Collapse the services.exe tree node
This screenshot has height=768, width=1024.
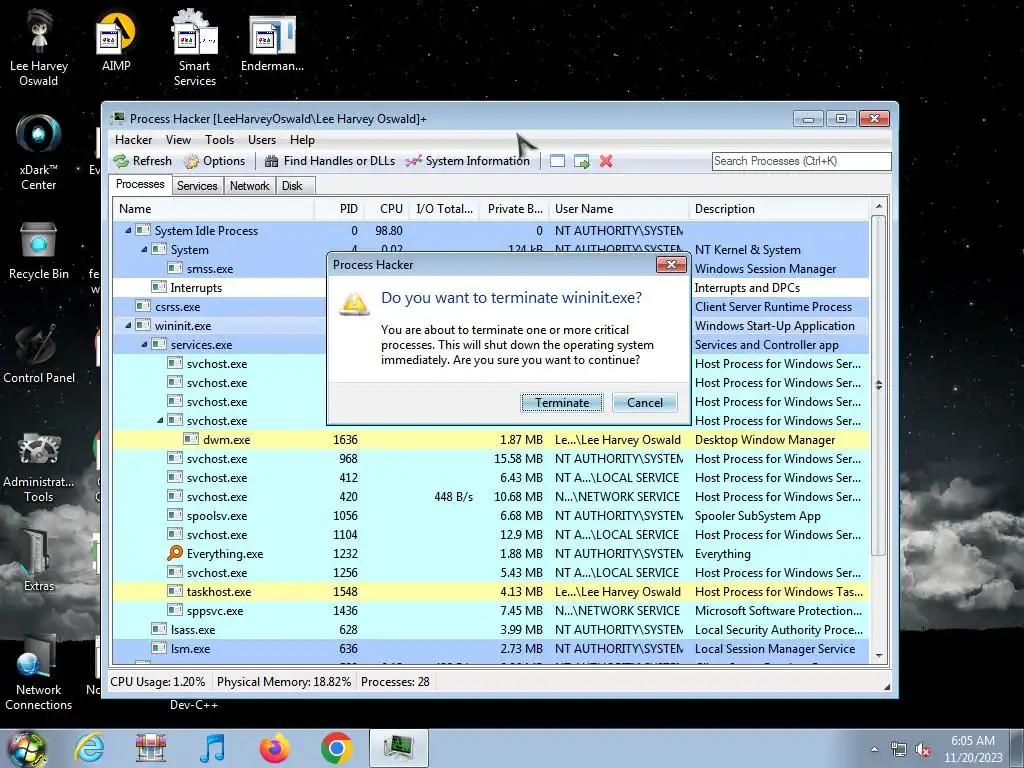(144, 344)
